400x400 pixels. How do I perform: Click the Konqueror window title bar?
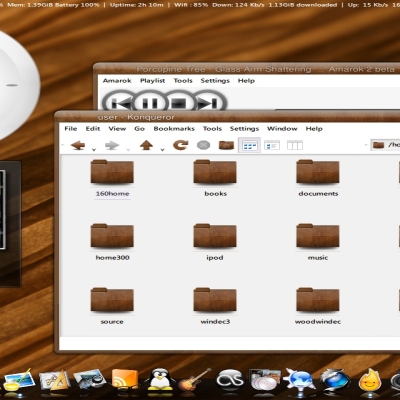[227, 117]
